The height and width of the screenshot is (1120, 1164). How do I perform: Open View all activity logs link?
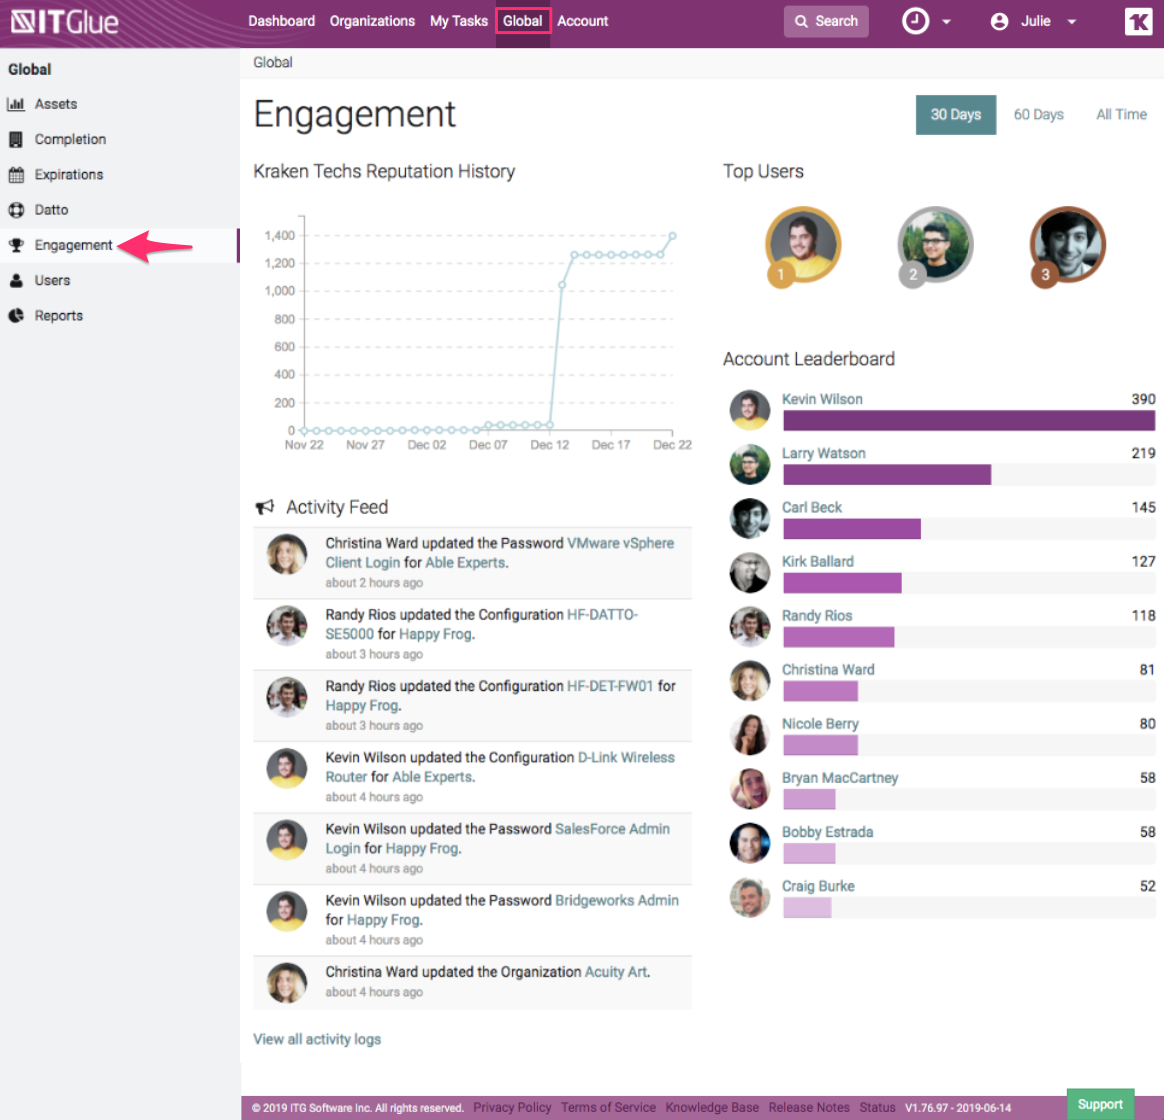pyautogui.click(x=317, y=1039)
